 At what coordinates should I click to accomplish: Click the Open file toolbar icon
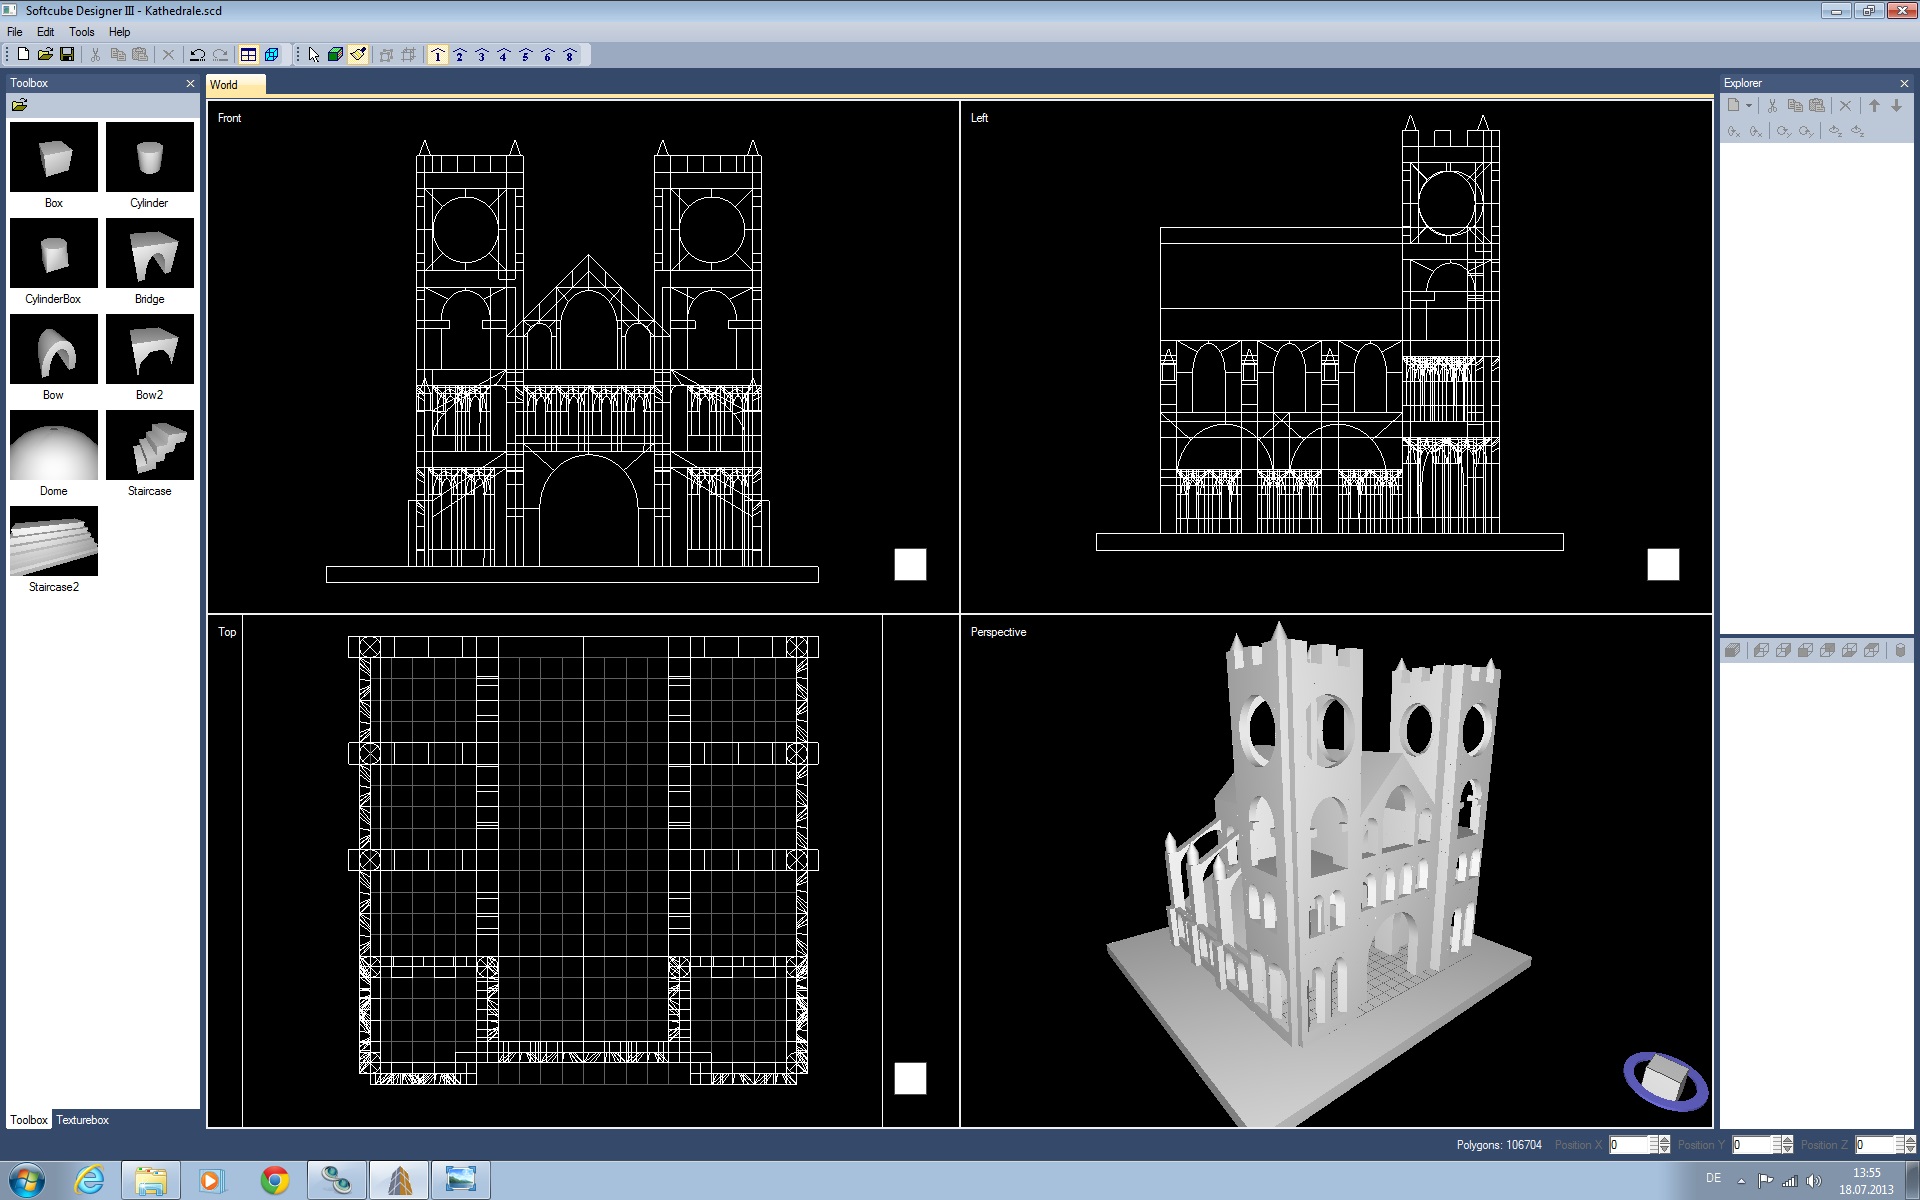pyautogui.click(x=45, y=55)
